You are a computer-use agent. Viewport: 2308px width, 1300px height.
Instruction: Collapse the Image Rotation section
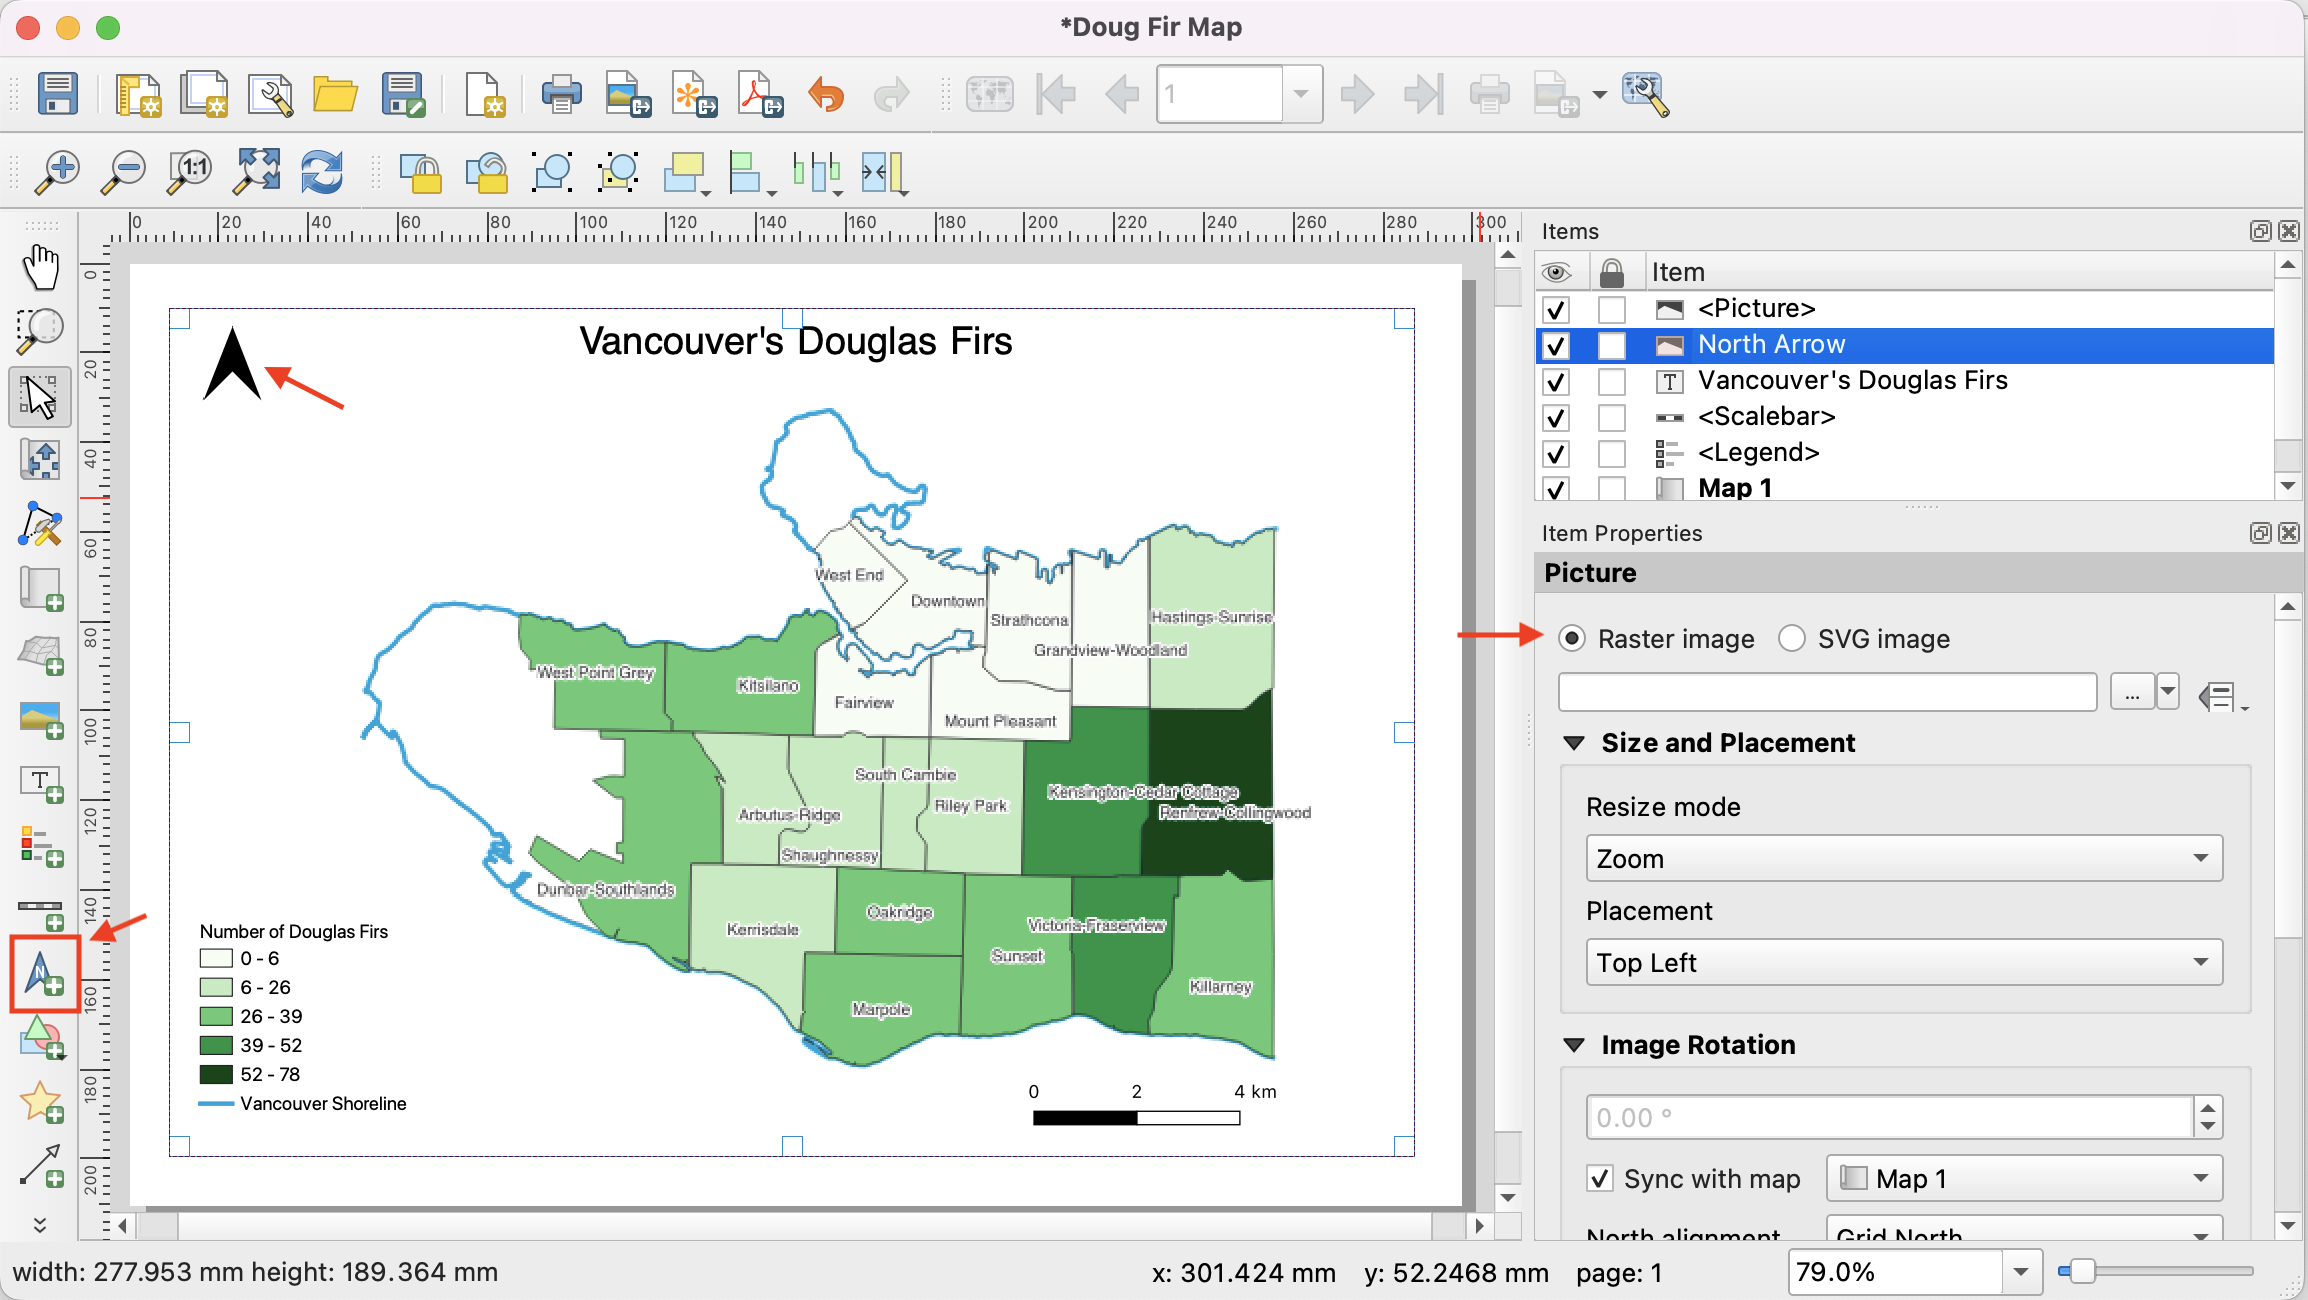pos(1574,1045)
